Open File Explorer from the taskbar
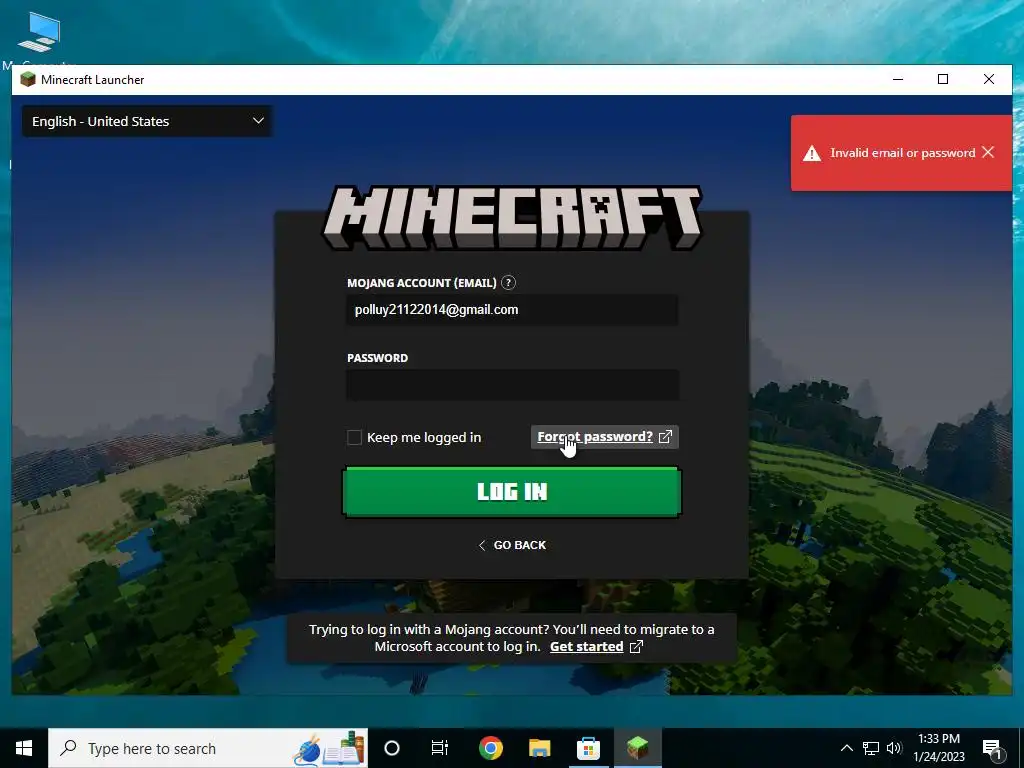Screen dimensions: 1024x768 tap(539, 748)
